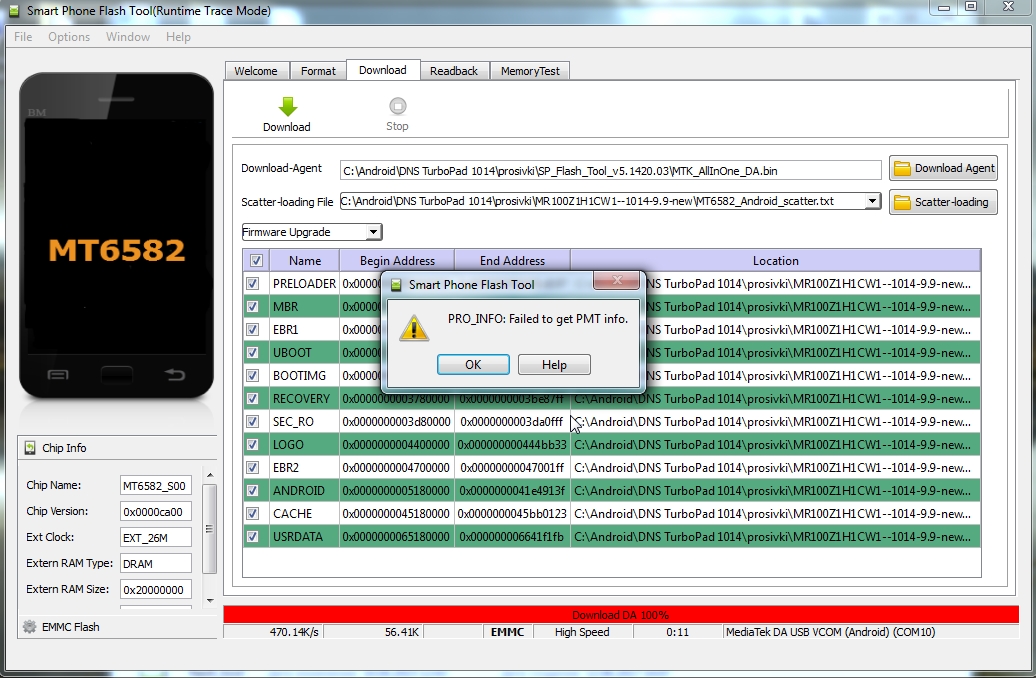Click the EMMC Flash gear icon

point(28,627)
